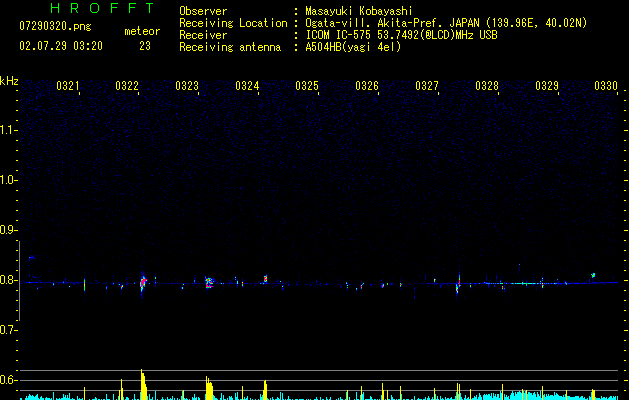Viewport: 629px width, 400px height.
Task: Click the 0.6 kHz axis label
Action: (x=8, y=380)
